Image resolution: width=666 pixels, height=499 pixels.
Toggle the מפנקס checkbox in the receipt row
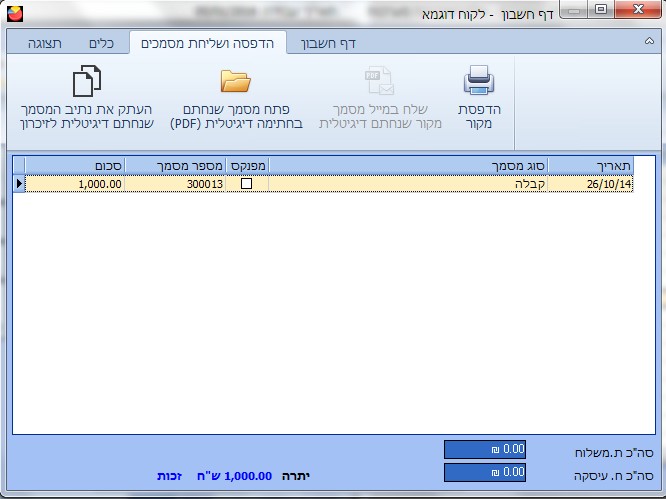[246, 184]
